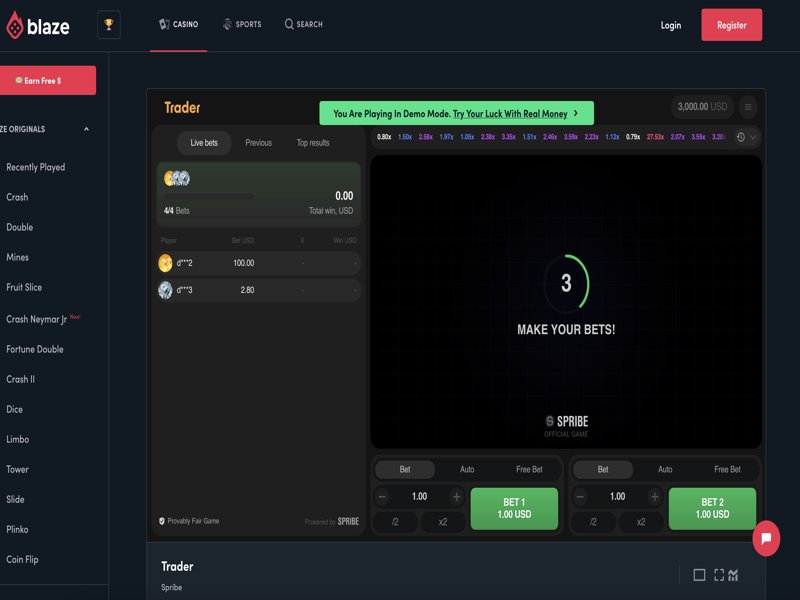Click player d***3 avatar
The image size is (800, 600).
point(165,290)
